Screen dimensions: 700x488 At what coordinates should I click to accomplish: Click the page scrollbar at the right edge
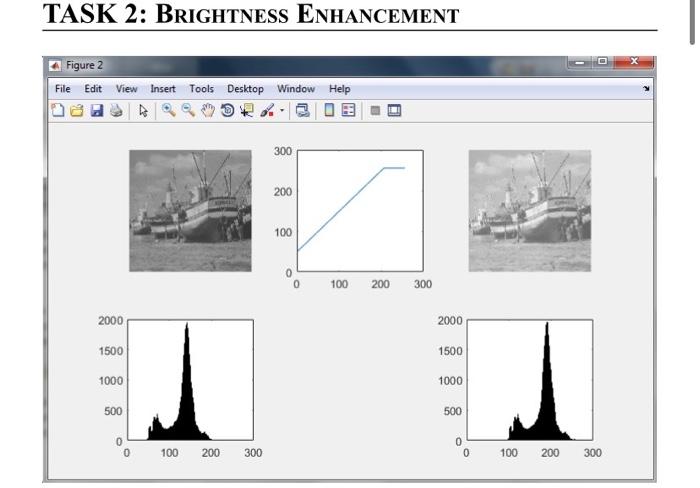[692, 22]
